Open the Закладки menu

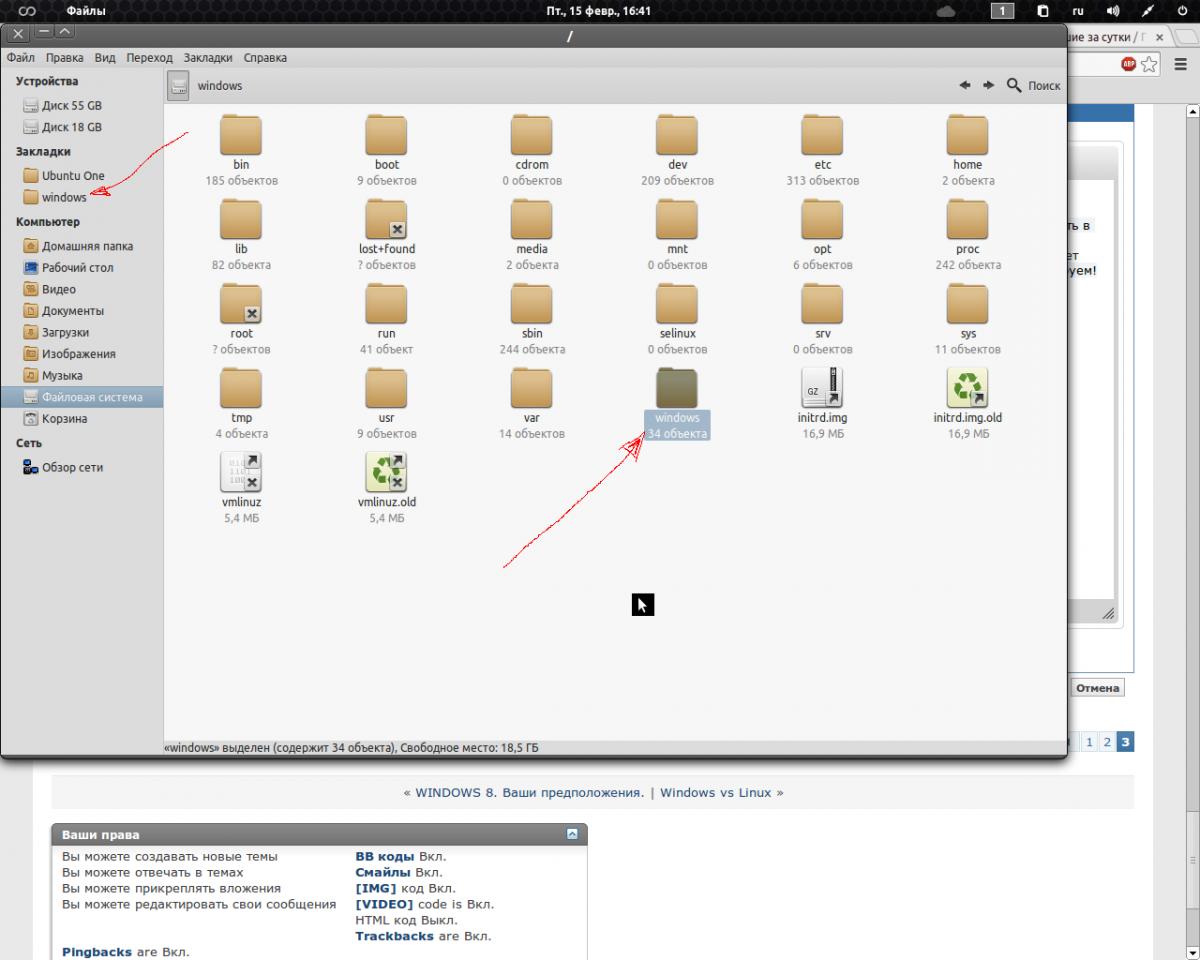pyautogui.click(x=208, y=58)
